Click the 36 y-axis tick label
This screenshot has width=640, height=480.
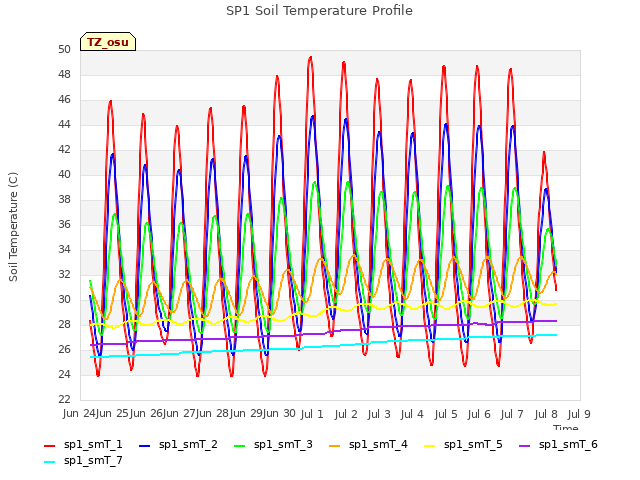point(64,224)
